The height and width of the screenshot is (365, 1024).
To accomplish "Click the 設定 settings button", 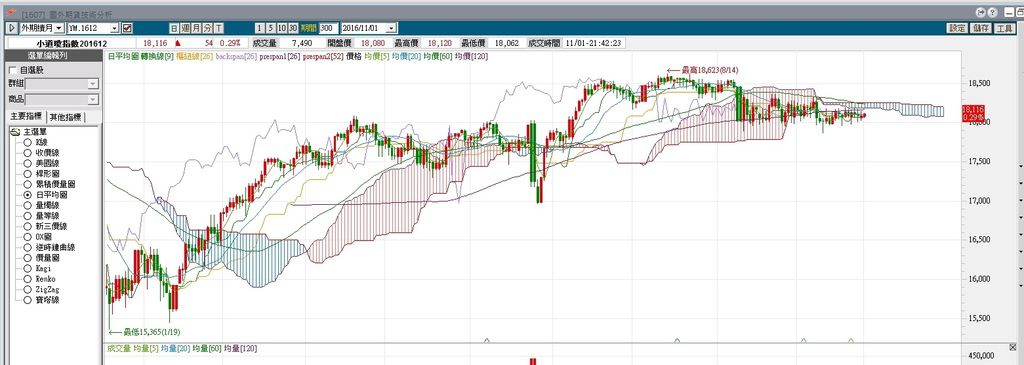I will [957, 28].
